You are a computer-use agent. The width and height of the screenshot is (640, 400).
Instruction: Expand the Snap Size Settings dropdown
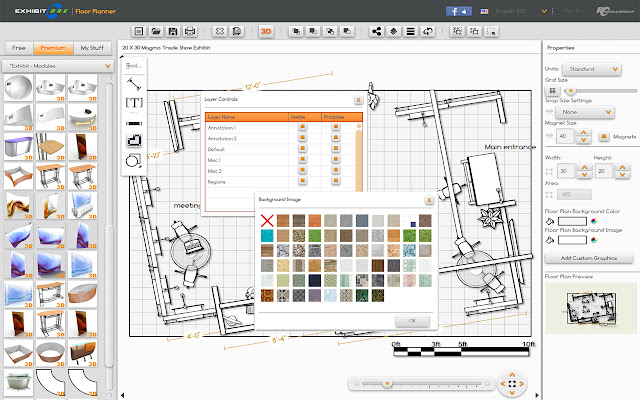click(584, 112)
